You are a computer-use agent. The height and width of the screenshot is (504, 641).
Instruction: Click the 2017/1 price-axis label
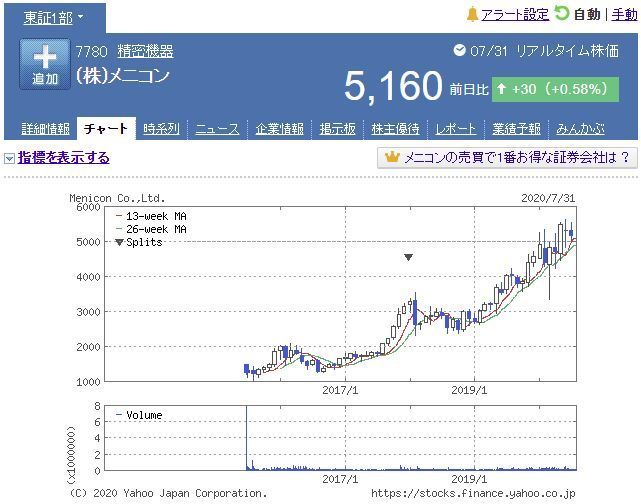340,390
